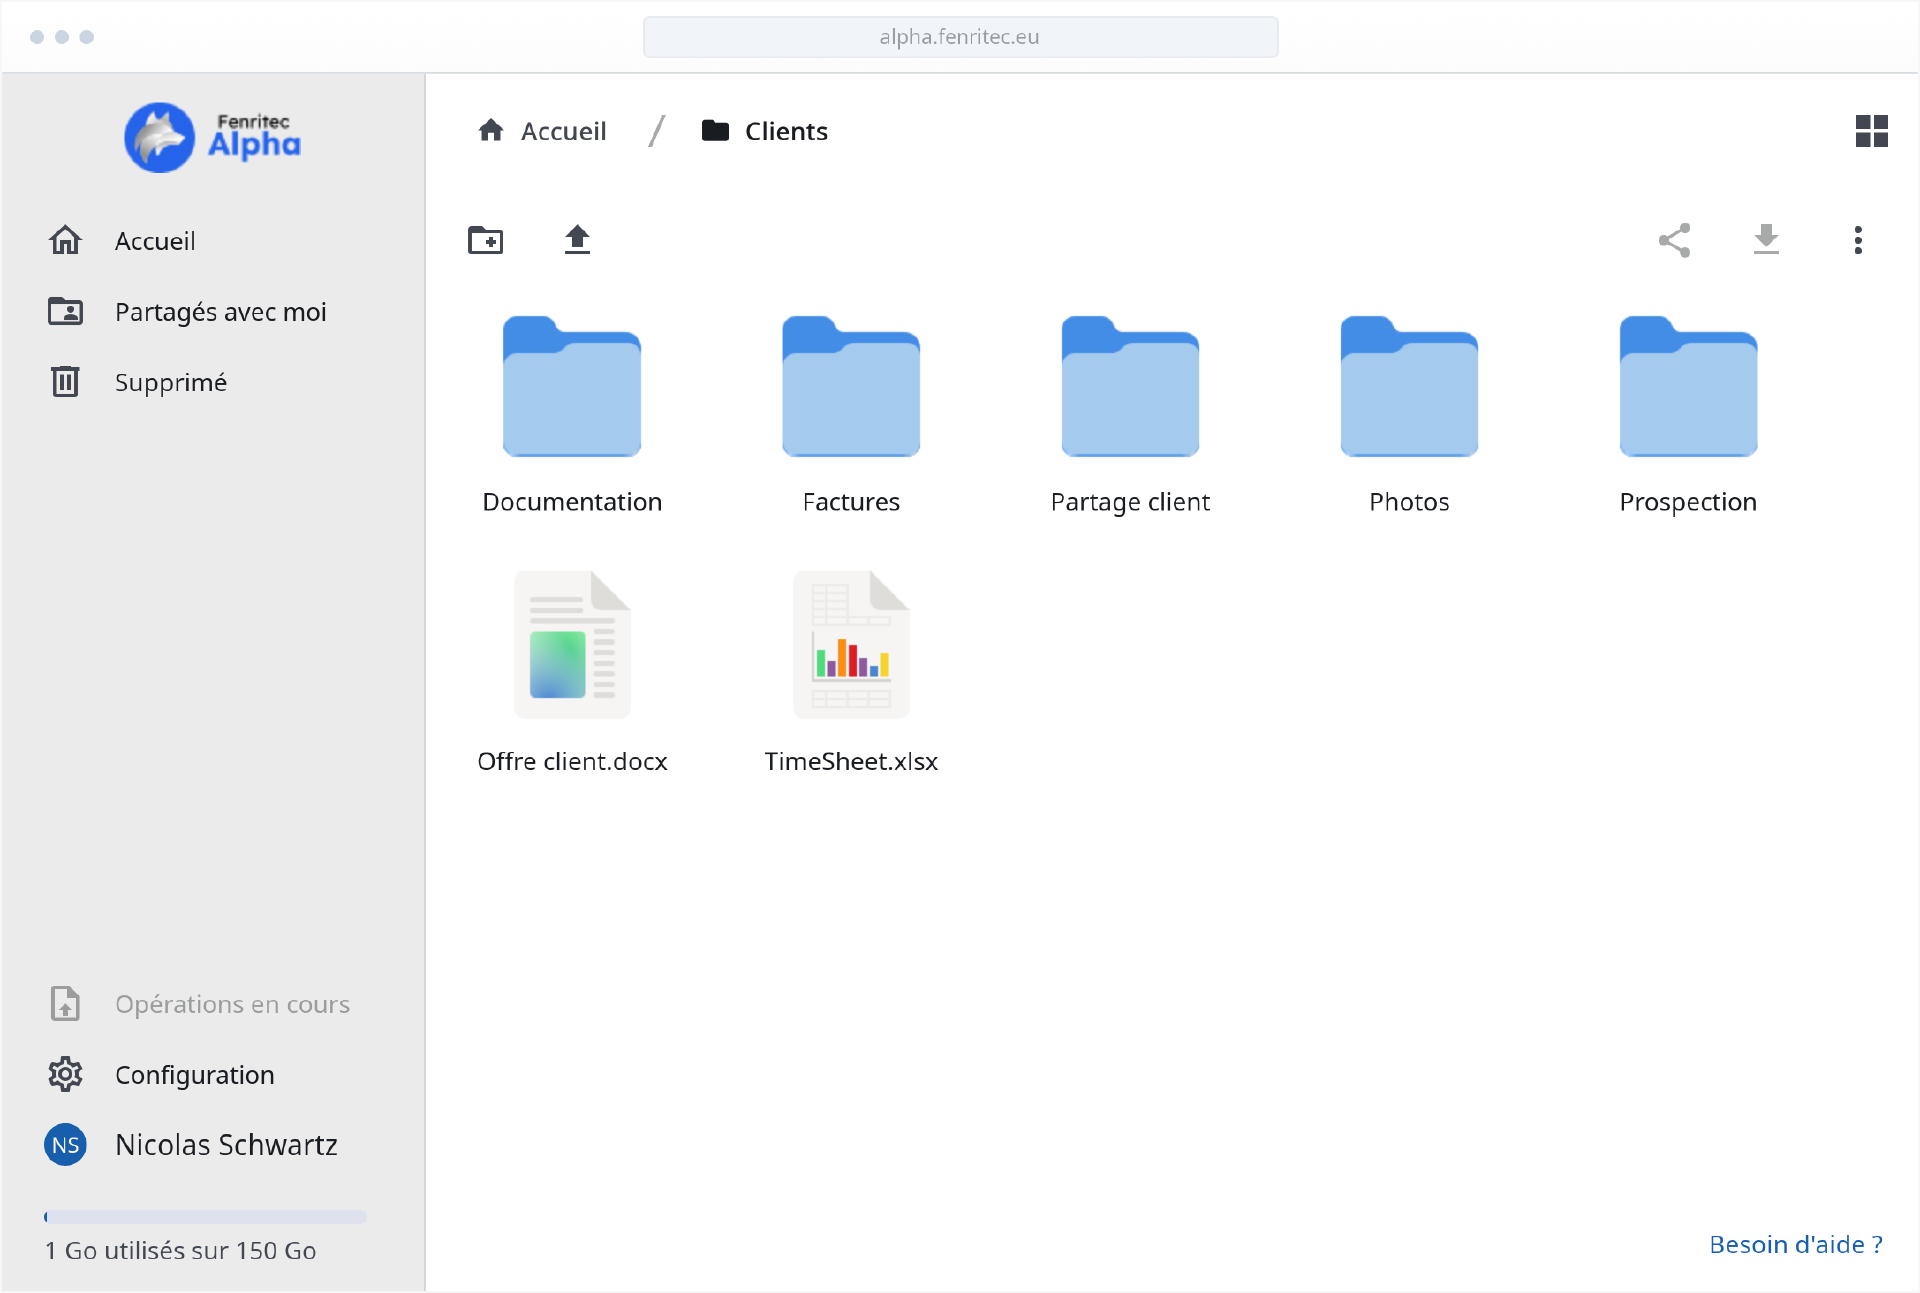Viewport: 1920px width, 1293px height.
Task: Click the storage usage progress bar
Action: coord(205,1217)
